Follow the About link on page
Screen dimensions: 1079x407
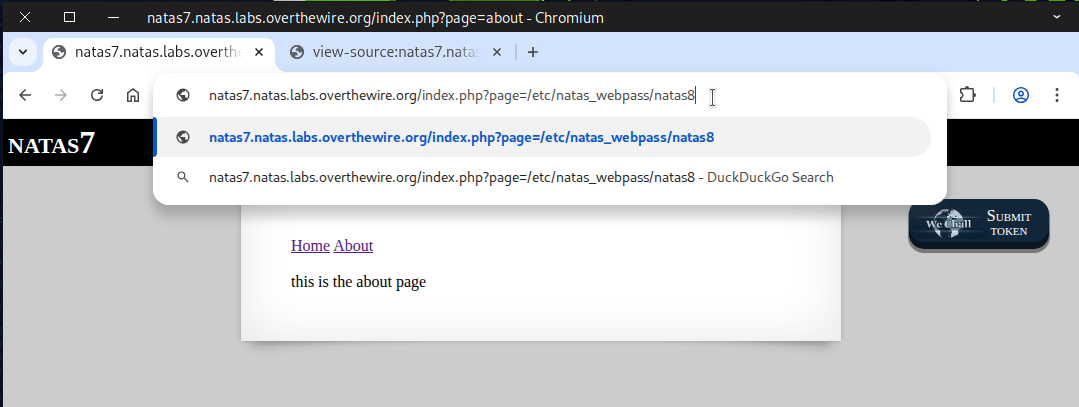click(353, 245)
